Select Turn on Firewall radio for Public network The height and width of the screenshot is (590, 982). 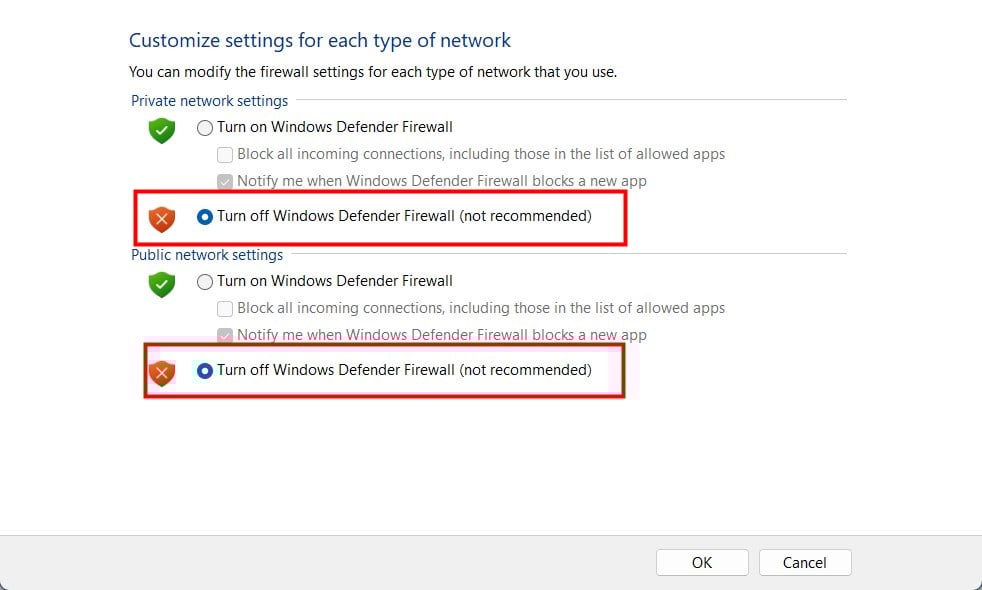click(205, 282)
